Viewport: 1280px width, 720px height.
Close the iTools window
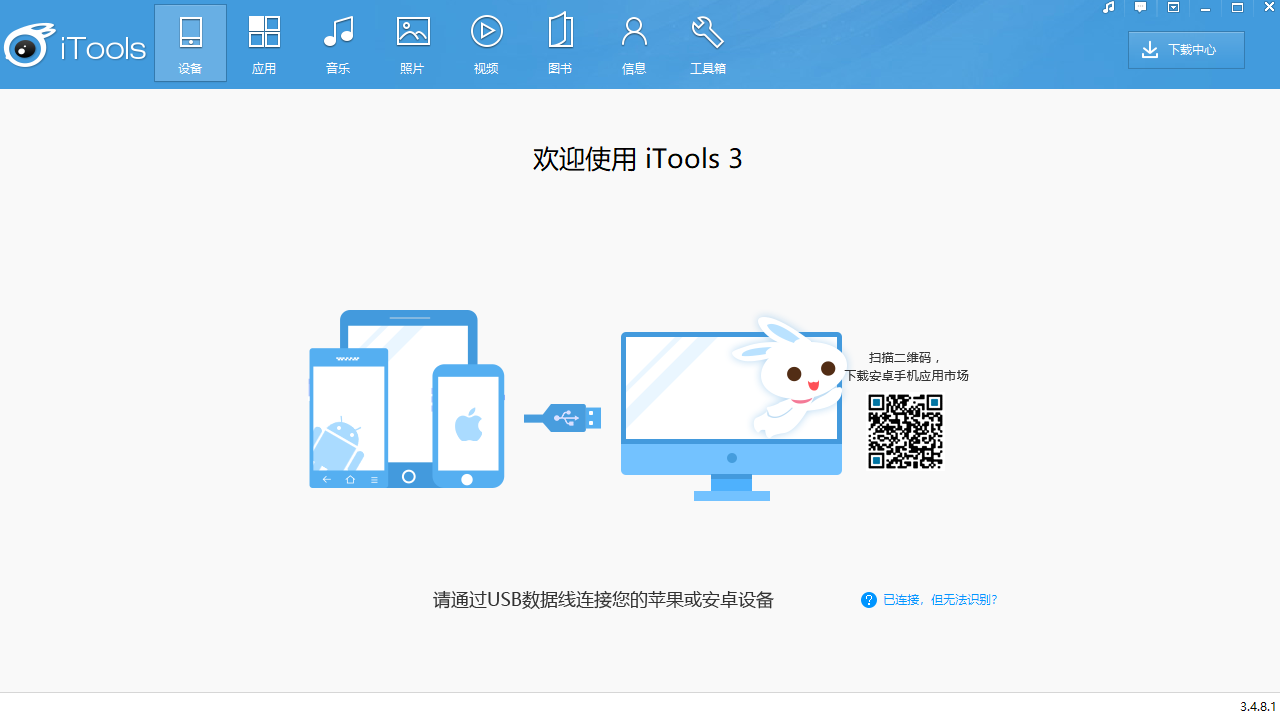1269,8
